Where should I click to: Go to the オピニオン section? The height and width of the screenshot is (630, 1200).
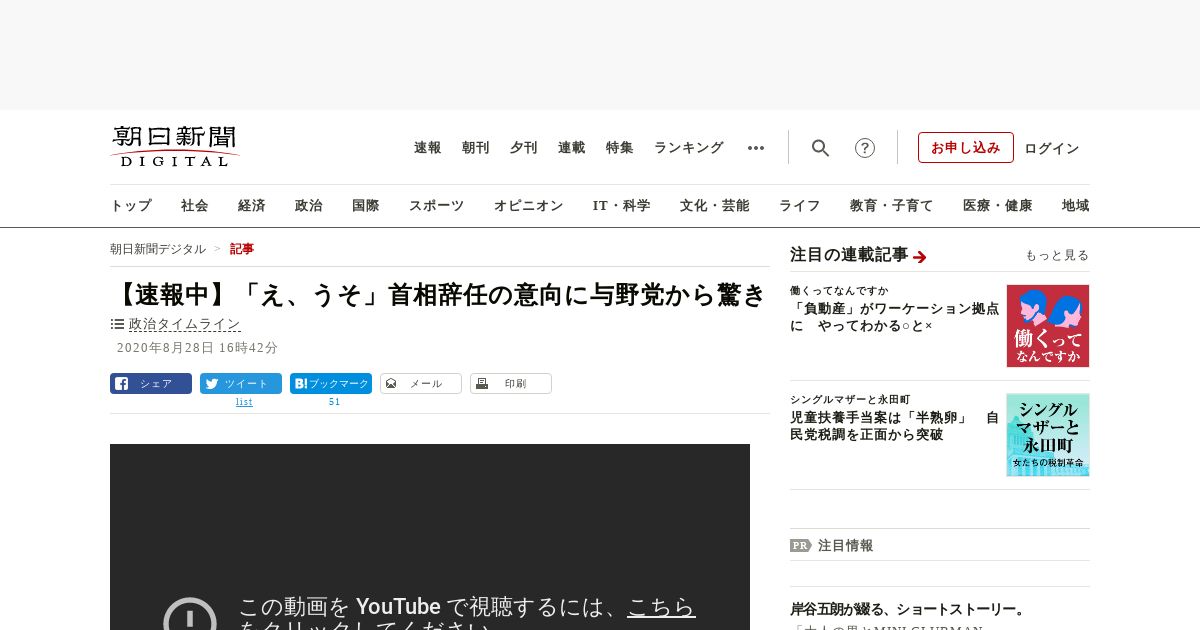tap(528, 205)
